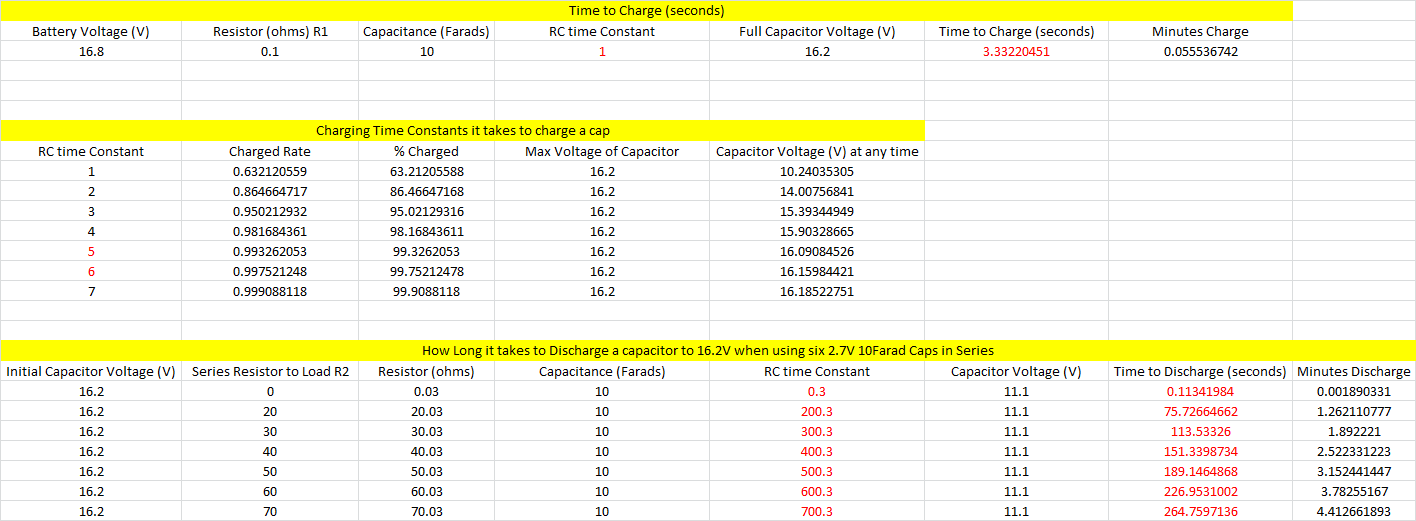Select capacitor voltage 16.18522751
This screenshot has width=1416, height=521.
point(817,291)
